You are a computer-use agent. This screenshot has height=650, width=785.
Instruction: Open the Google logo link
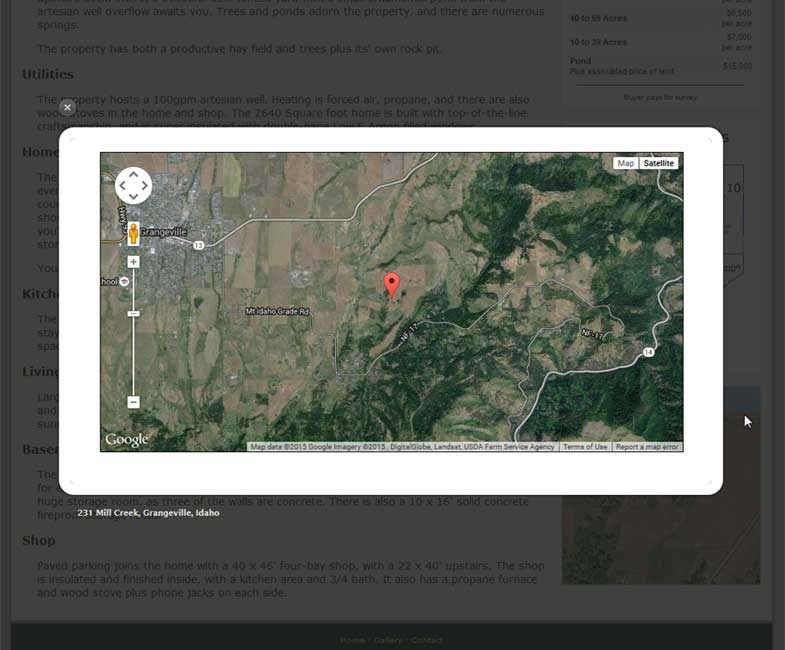127,439
